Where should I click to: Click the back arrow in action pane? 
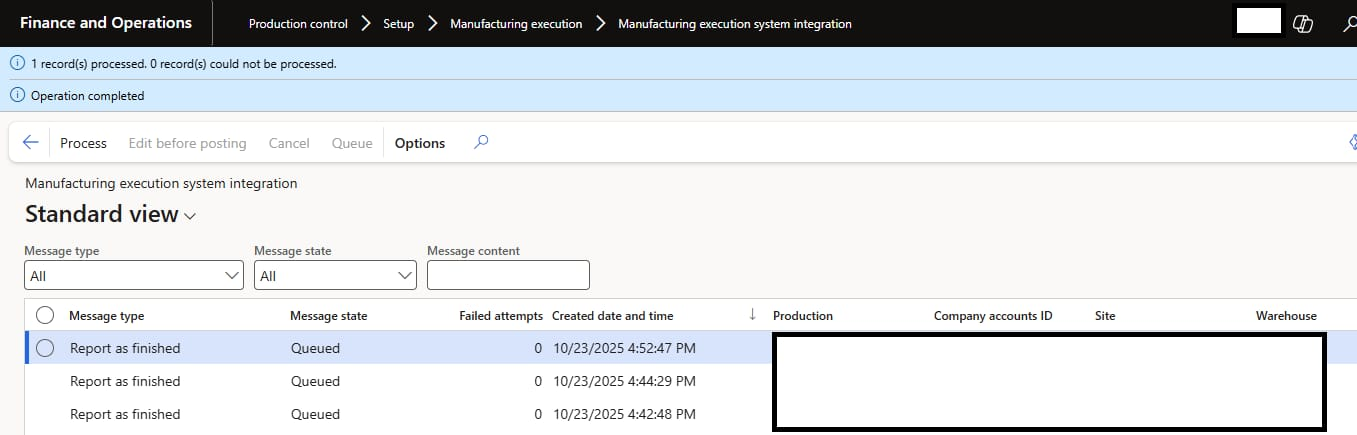click(x=30, y=143)
